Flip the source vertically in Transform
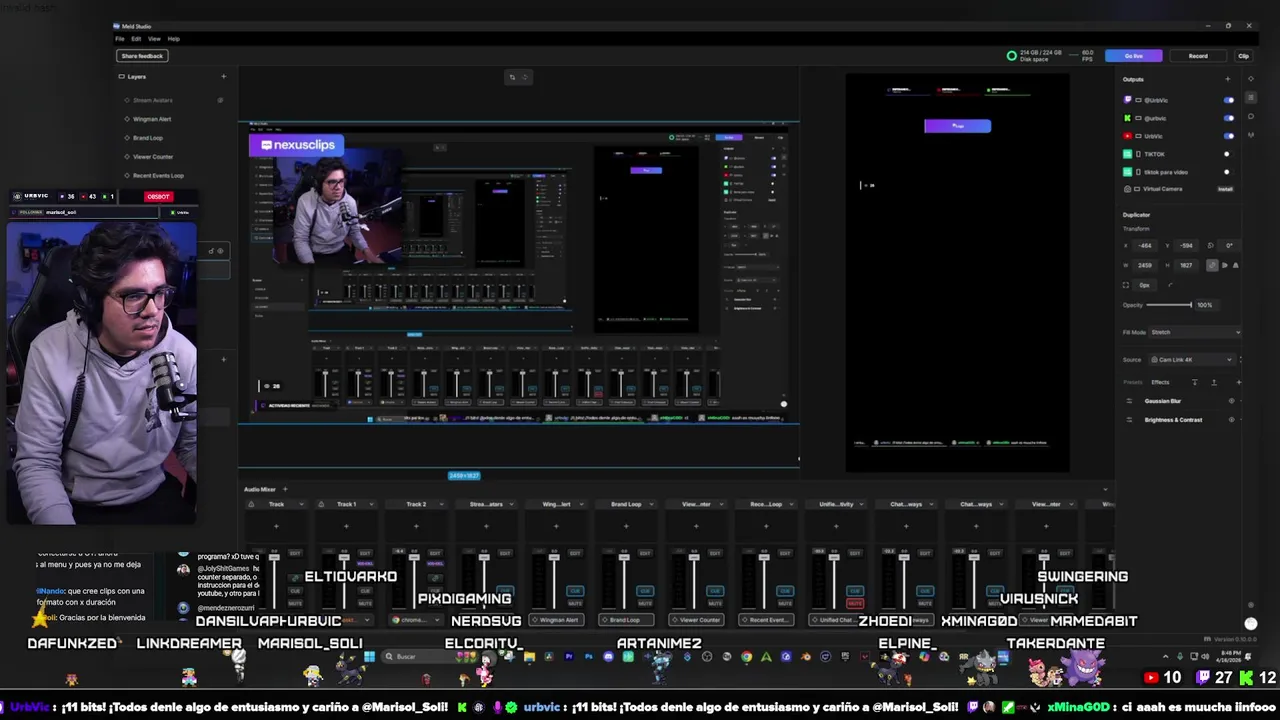This screenshot has width=1280, height=720. pos(1235,265)
